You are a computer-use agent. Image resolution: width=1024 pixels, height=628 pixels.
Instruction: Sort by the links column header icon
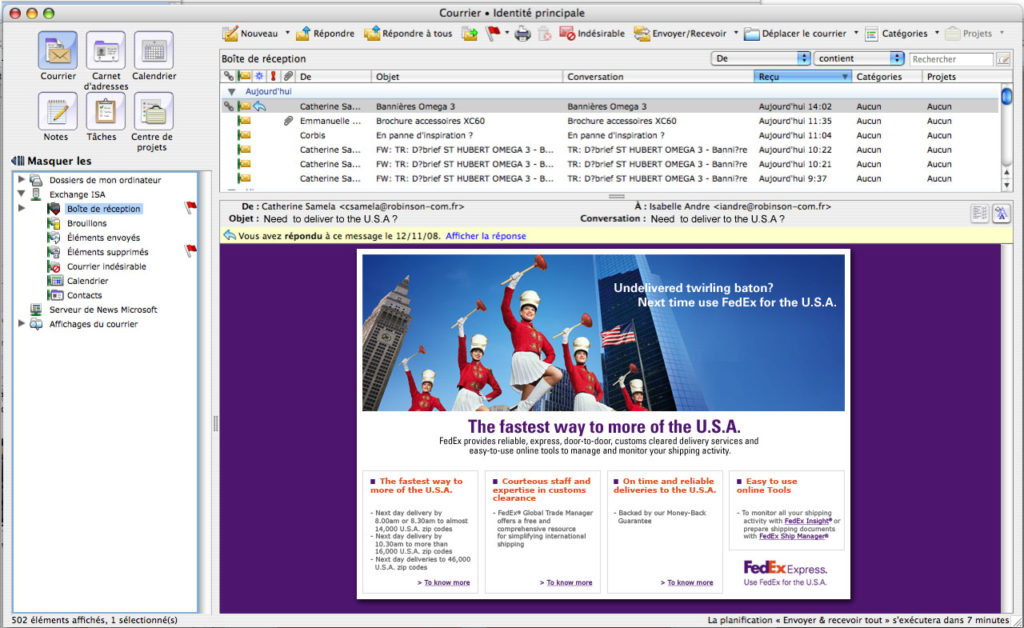tap(229, 76)
